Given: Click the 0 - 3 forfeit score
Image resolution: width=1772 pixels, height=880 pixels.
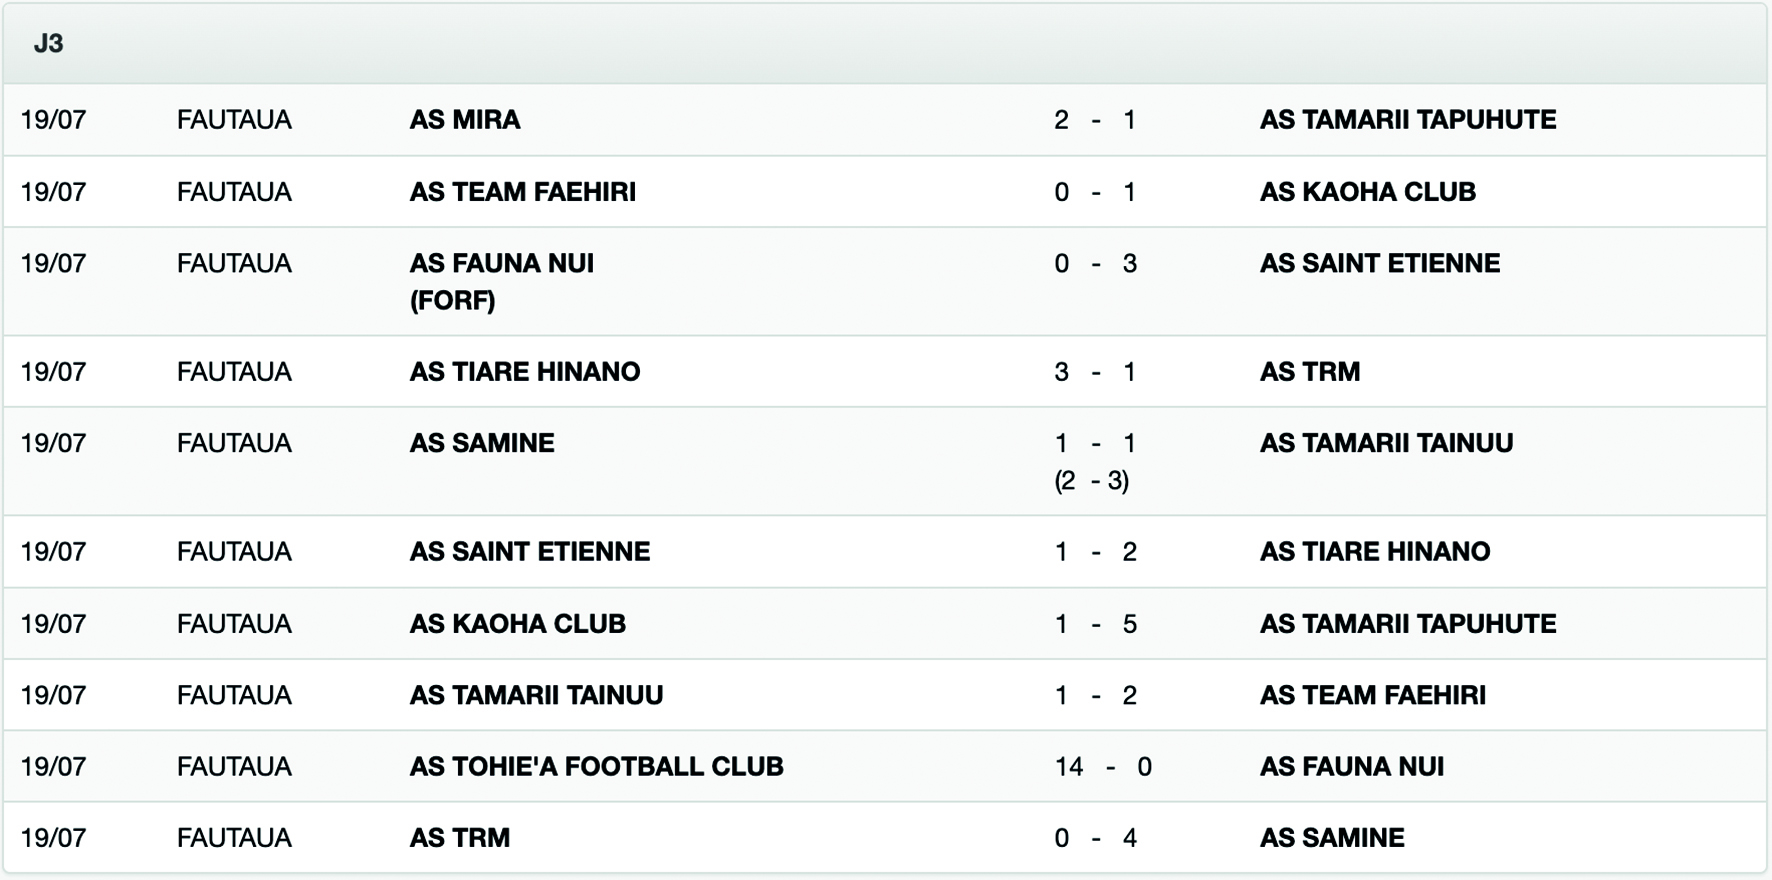Looking at the screenshot, I should (x=1095, y=264).
